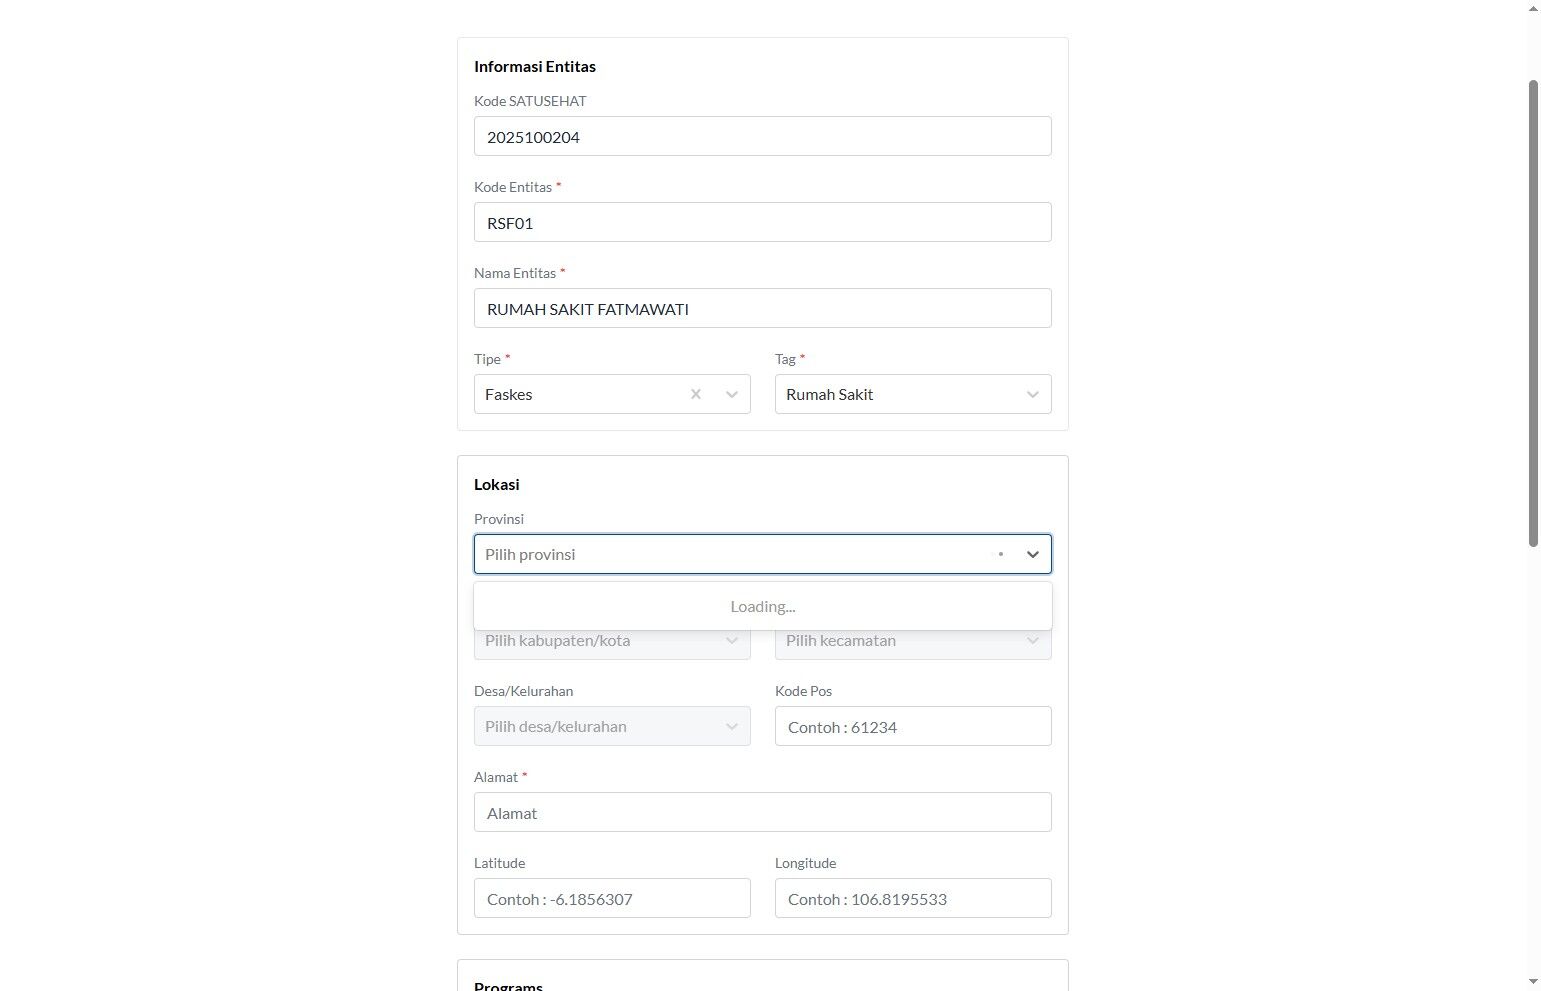1541x991 pixels.
Task: Clear the Tipe selection with the X icon
Action: click(x=696, y=394)
